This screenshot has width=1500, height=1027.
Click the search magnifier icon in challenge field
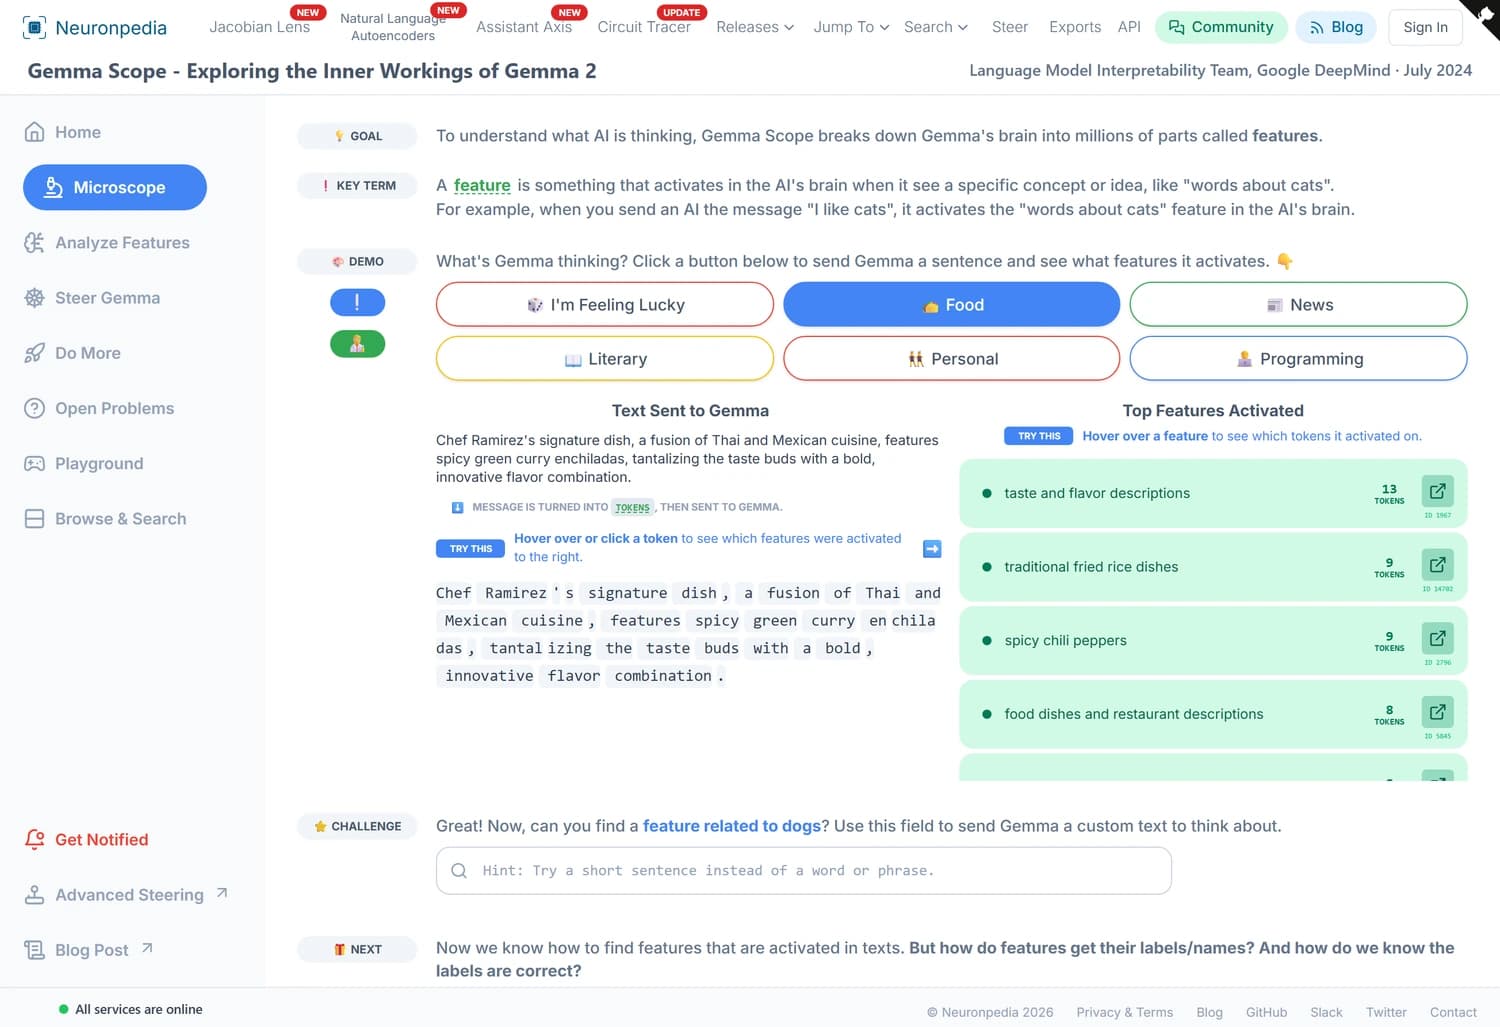(459, 871)
